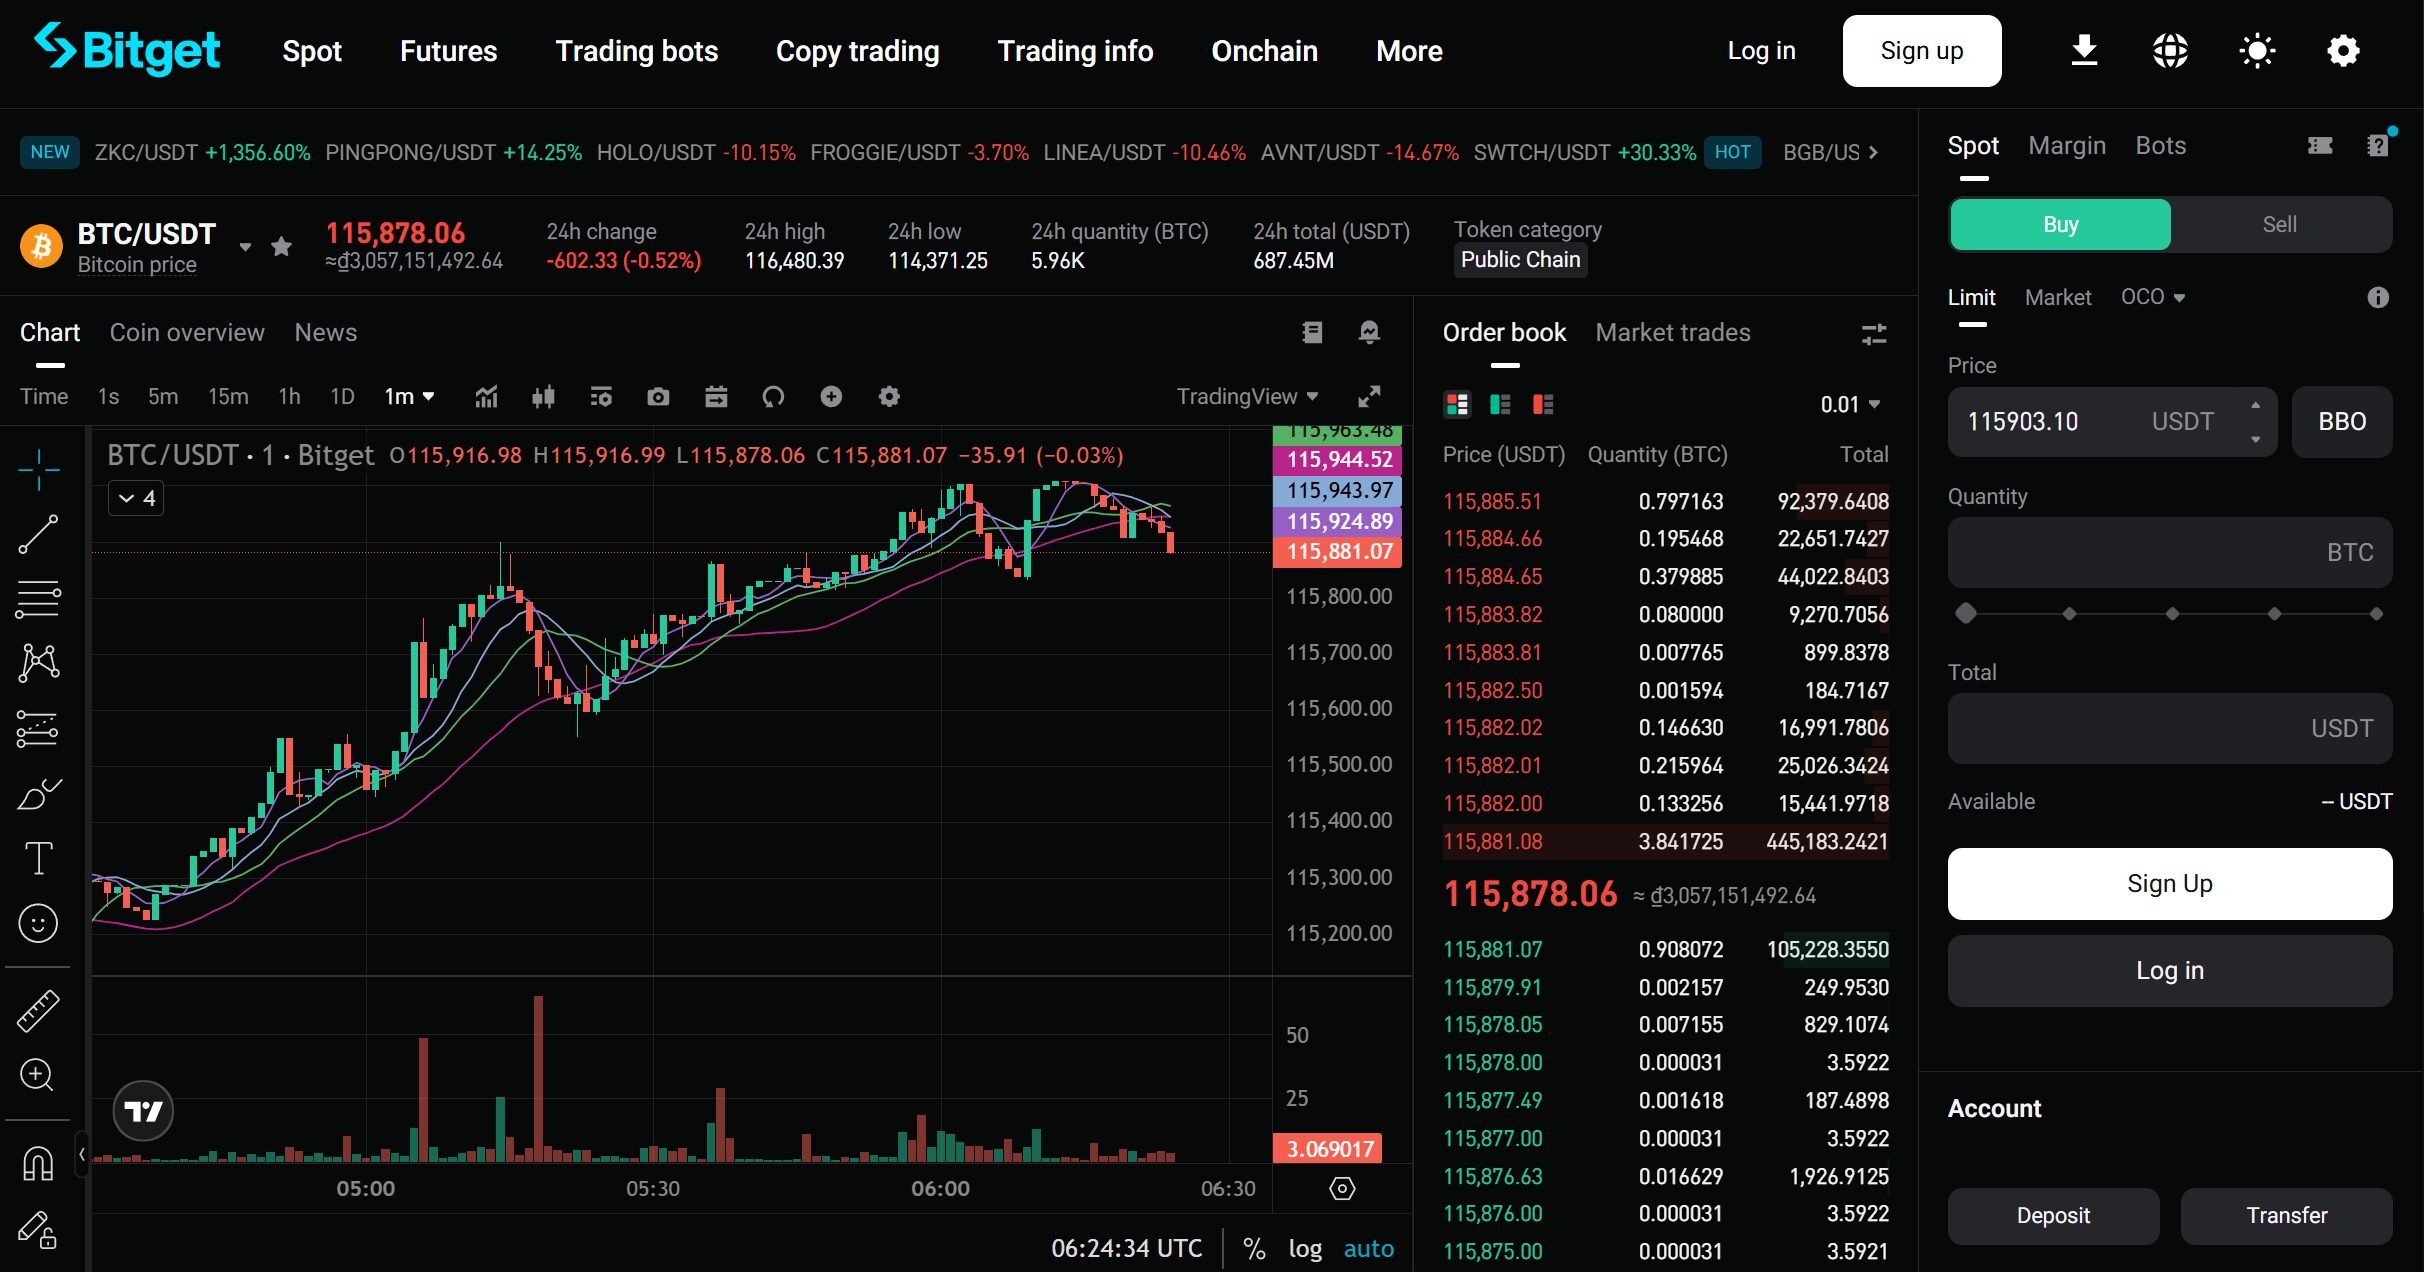Open chart indicators icon

(486, 397)
